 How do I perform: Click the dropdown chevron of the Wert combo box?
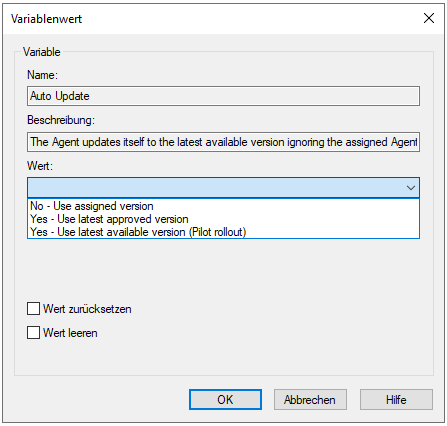411,188
